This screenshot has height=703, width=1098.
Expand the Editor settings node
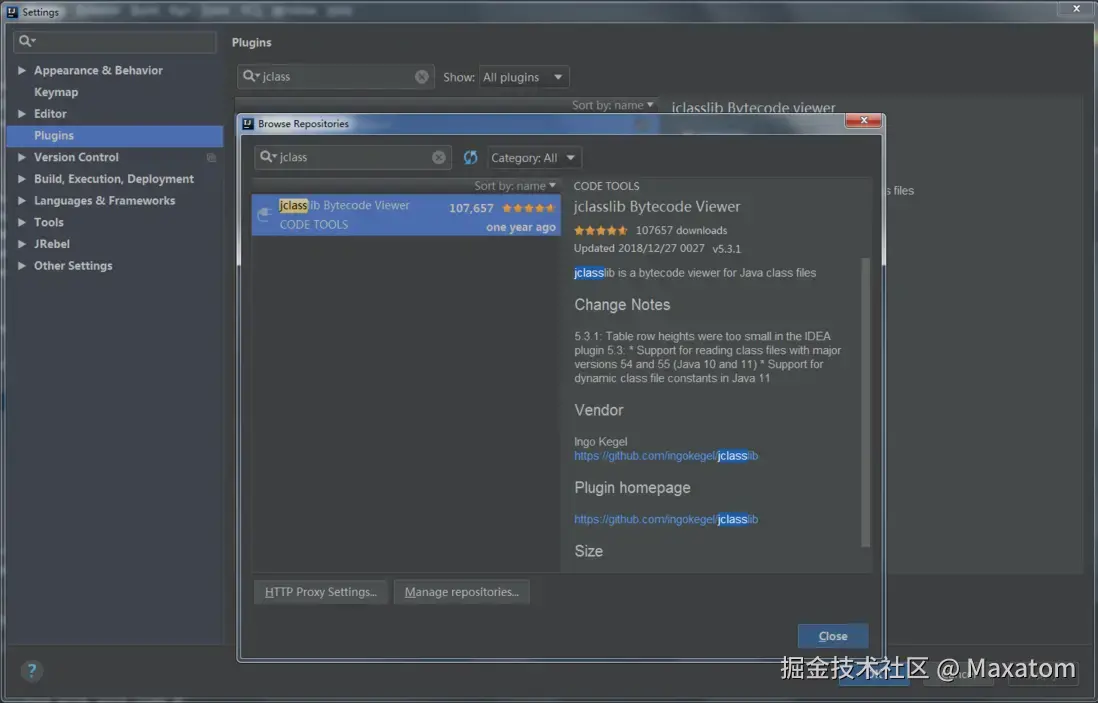22,114
